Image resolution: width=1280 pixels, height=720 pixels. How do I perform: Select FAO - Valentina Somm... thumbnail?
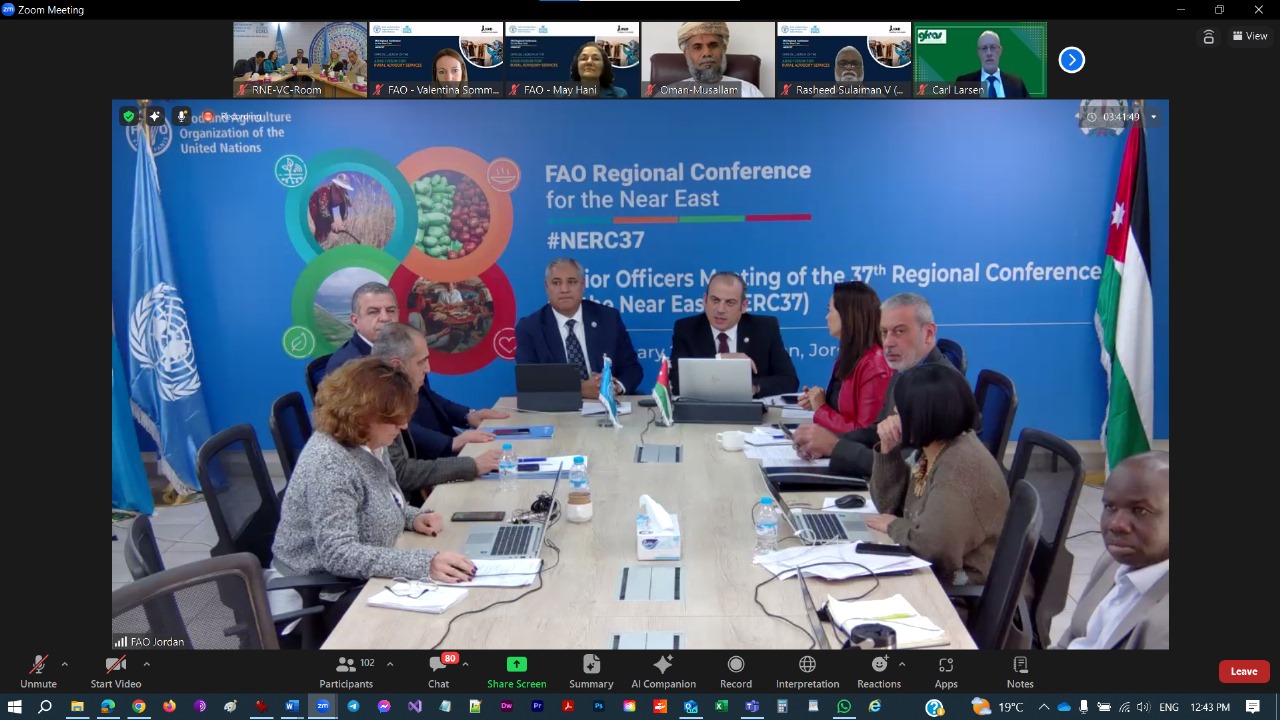point(436,60)
